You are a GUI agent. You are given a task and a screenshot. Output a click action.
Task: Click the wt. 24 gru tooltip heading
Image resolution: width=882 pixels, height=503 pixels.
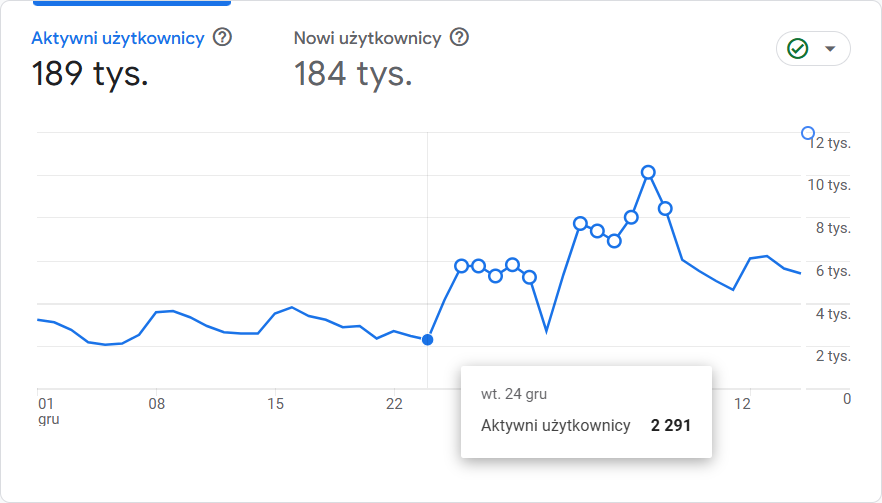tap(514, 394)
